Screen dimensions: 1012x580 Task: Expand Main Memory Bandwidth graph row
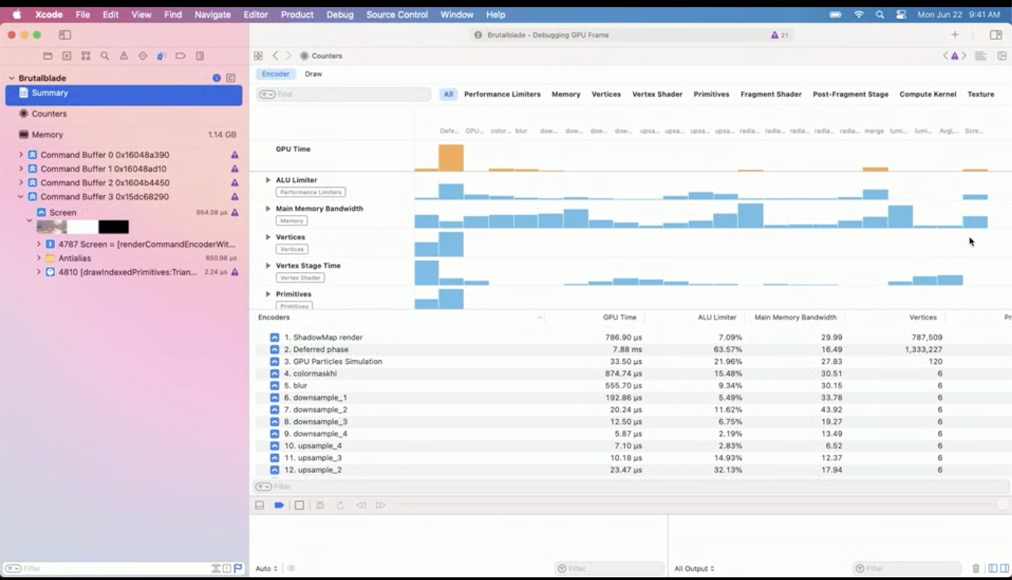(268, 208)
